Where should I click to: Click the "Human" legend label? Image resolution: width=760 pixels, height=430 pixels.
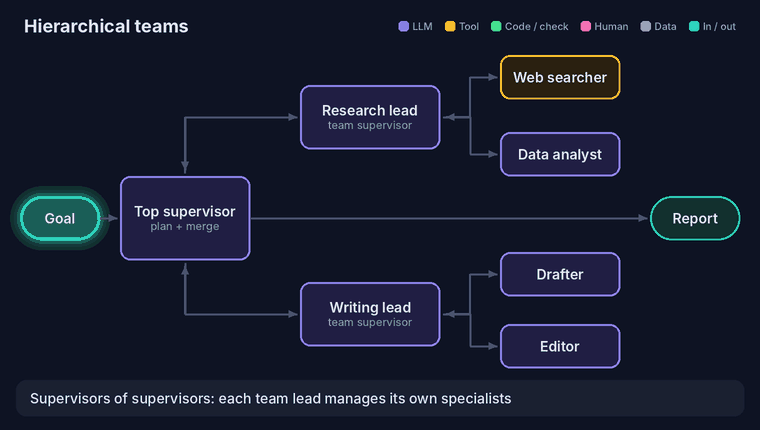click(611, 26)
